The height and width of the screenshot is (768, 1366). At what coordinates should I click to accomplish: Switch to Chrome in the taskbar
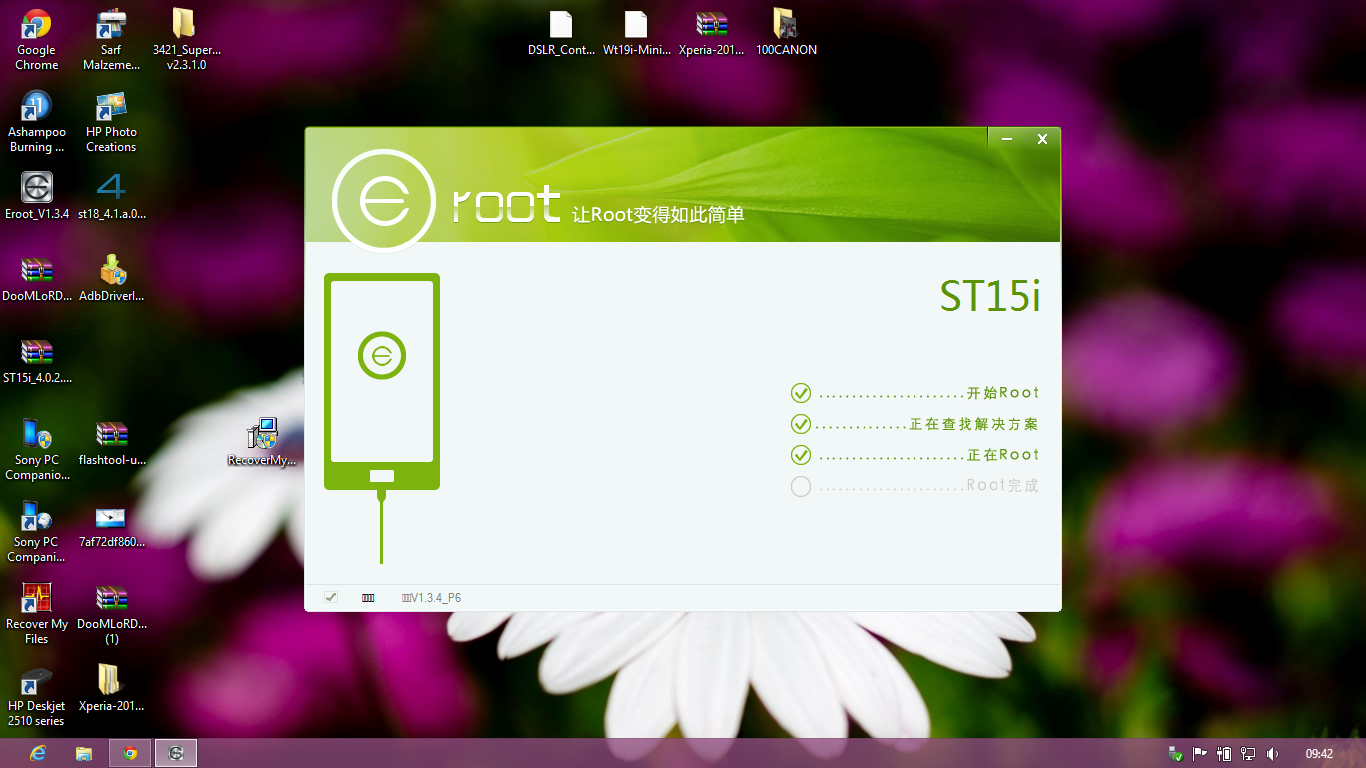click(130, 753)
